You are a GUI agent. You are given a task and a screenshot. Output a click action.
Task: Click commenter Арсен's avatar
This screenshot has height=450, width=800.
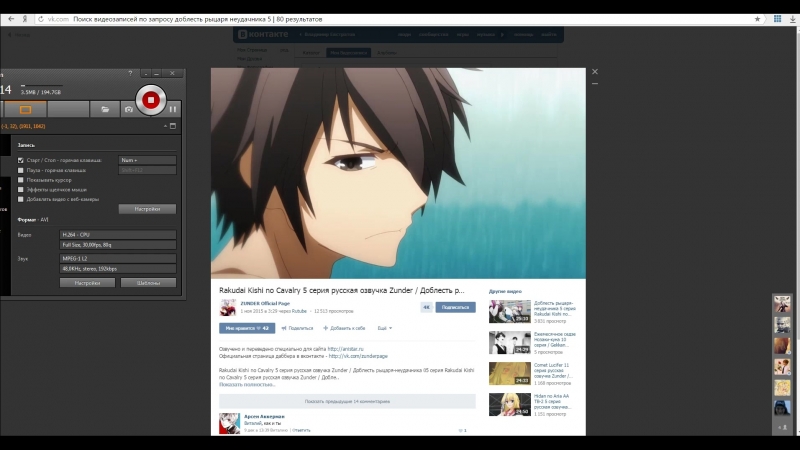(229, 423)
